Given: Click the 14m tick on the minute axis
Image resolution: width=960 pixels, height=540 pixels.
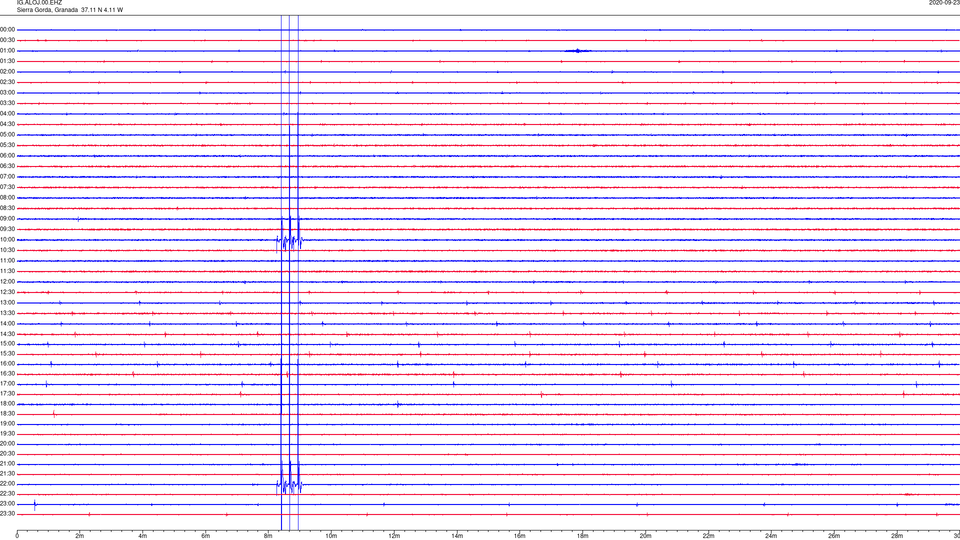Looking at the screenshot, I should click(457, 536).
